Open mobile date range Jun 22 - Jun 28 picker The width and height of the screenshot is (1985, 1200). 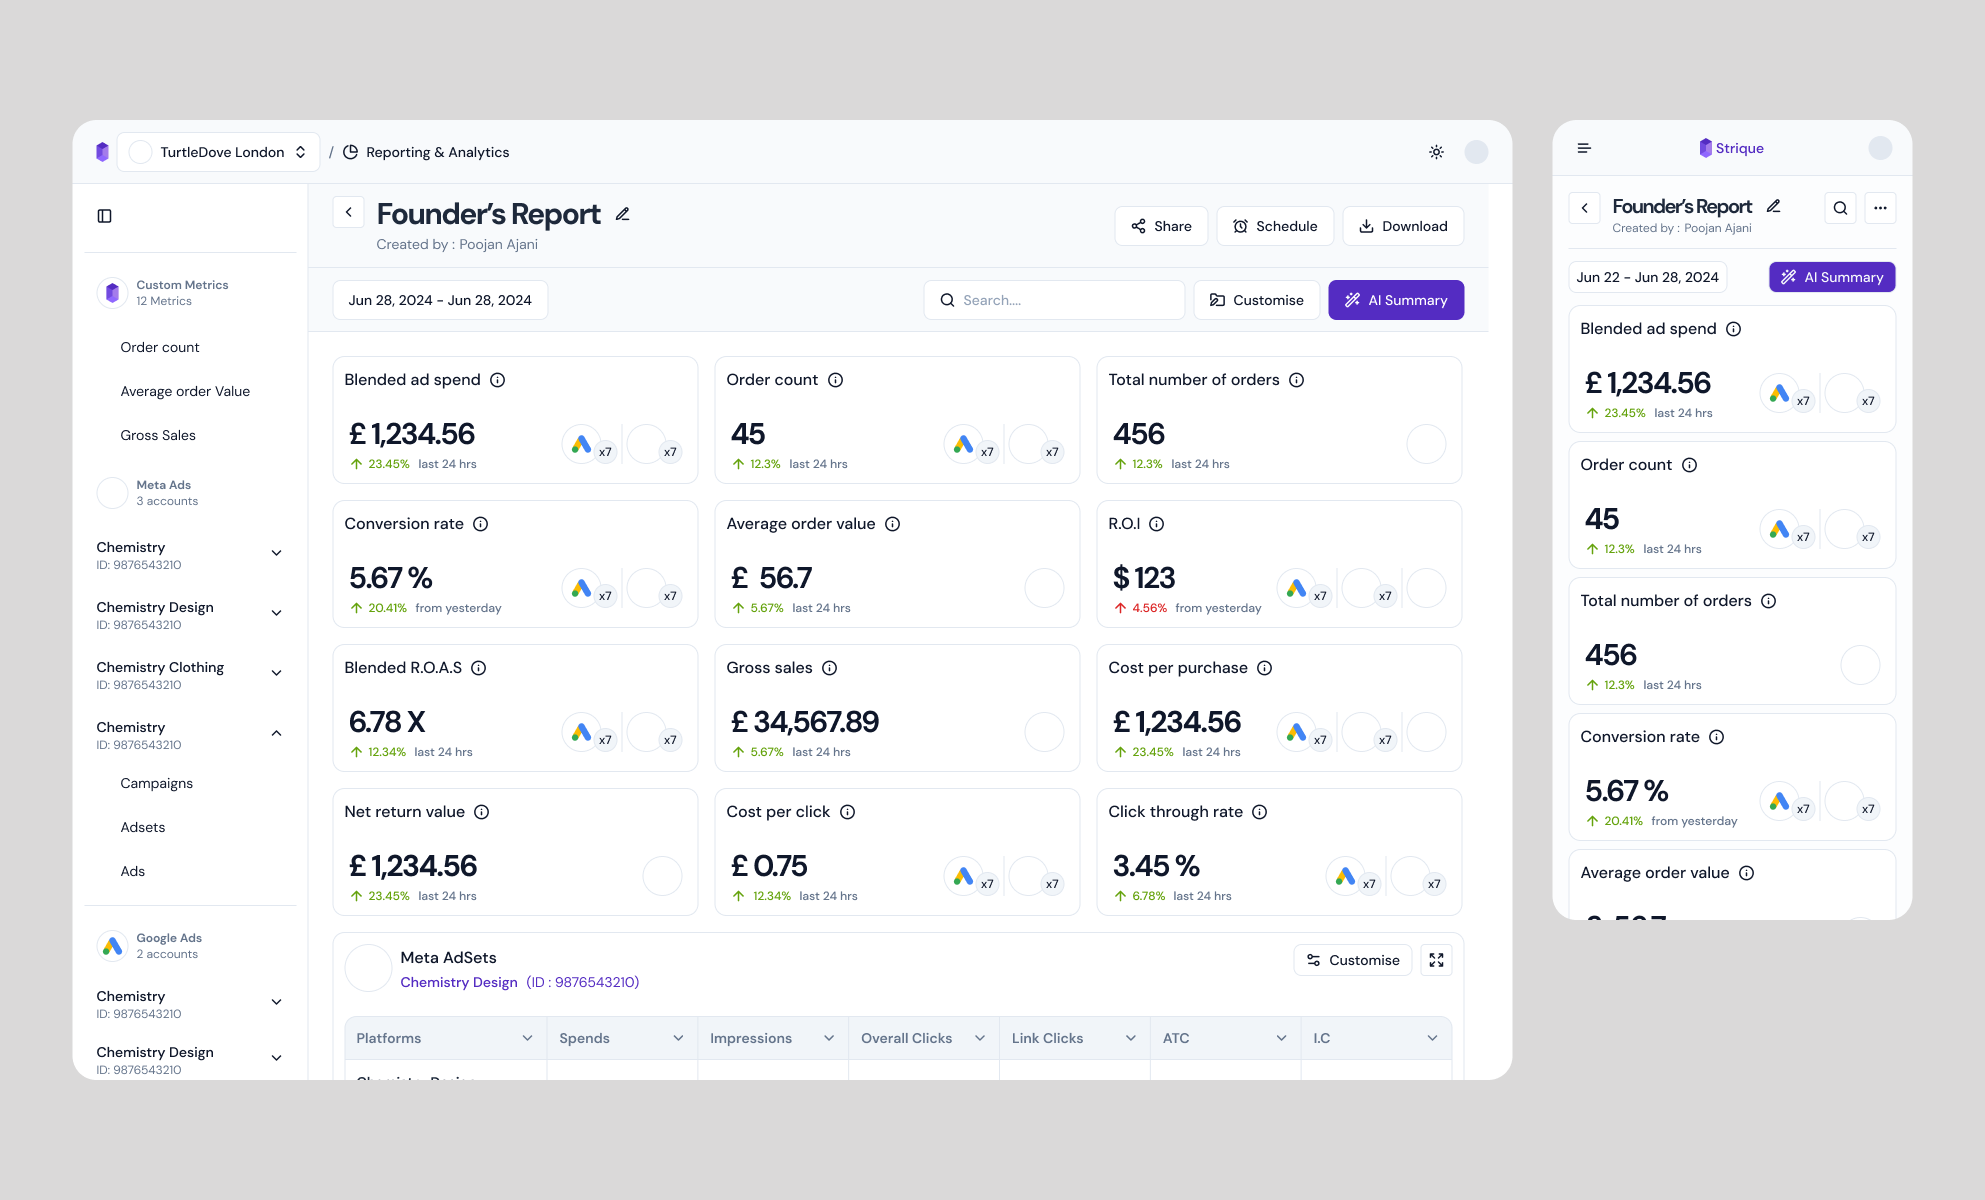(x=1648, y=277)
